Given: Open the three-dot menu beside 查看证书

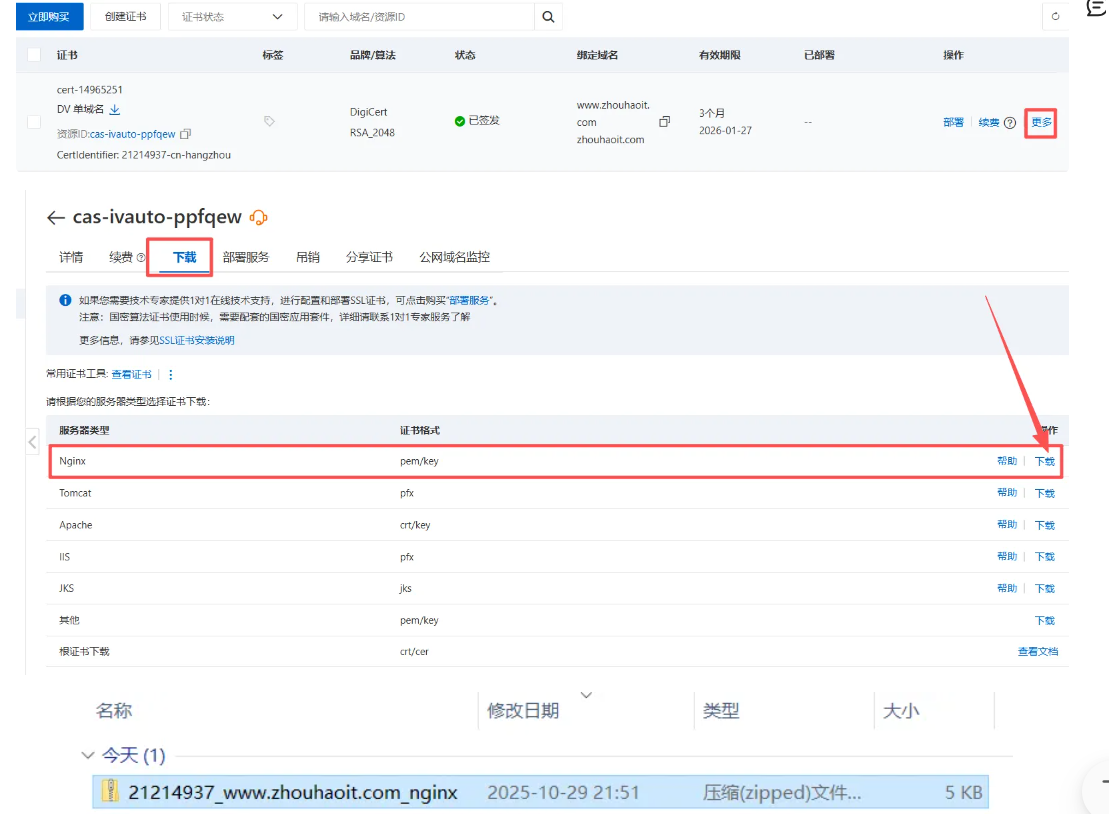Looking at the screenshot, I should click(171, 375).
